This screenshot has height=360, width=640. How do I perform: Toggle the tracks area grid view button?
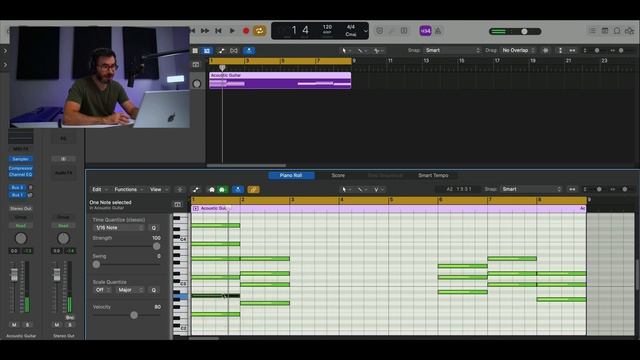[195, 51]
